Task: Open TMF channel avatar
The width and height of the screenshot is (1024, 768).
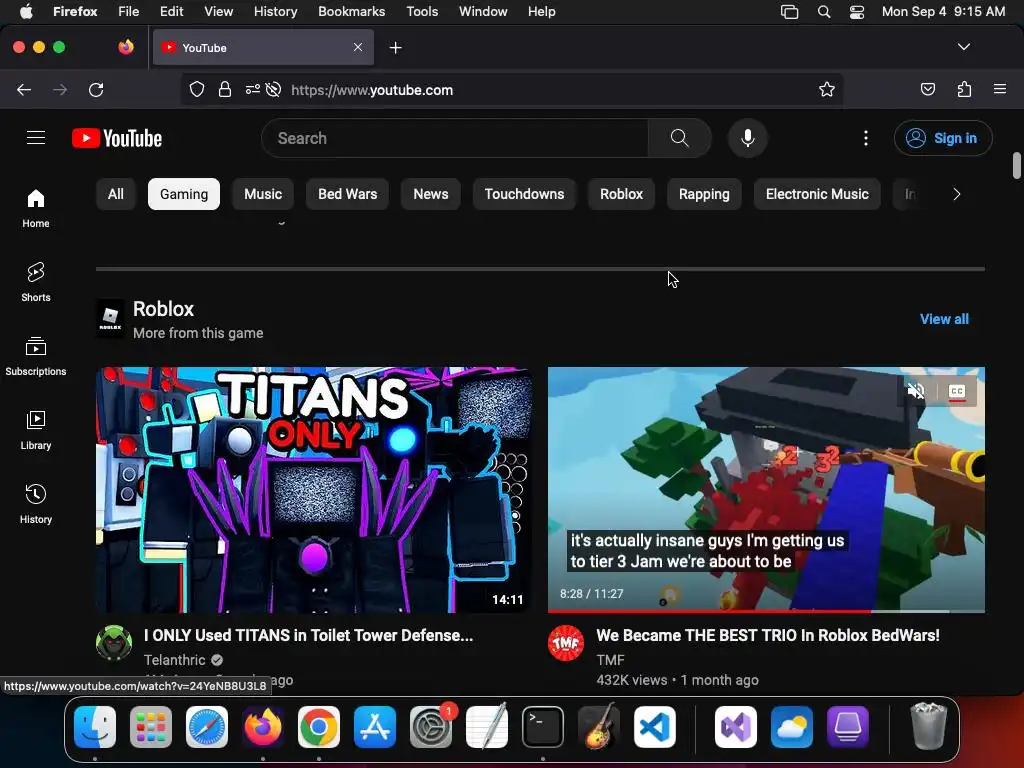Action: point(566,643)
